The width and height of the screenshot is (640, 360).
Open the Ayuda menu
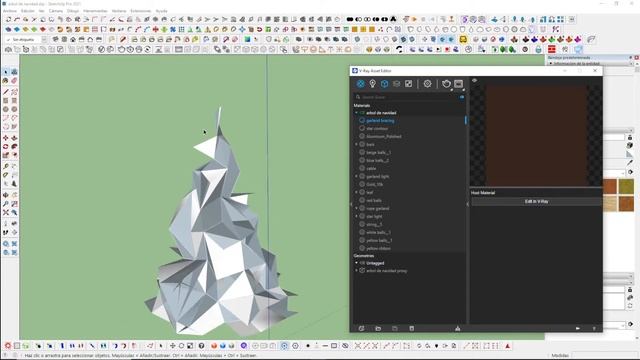pos(162,11)
